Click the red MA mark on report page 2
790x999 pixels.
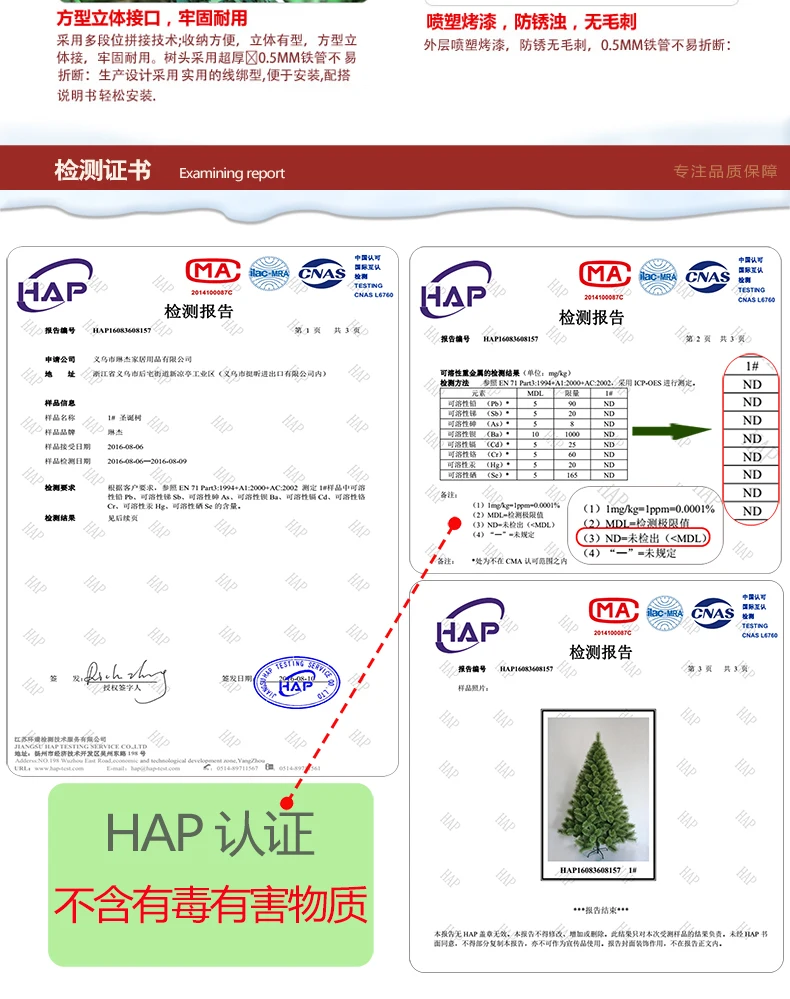point(605,275)
